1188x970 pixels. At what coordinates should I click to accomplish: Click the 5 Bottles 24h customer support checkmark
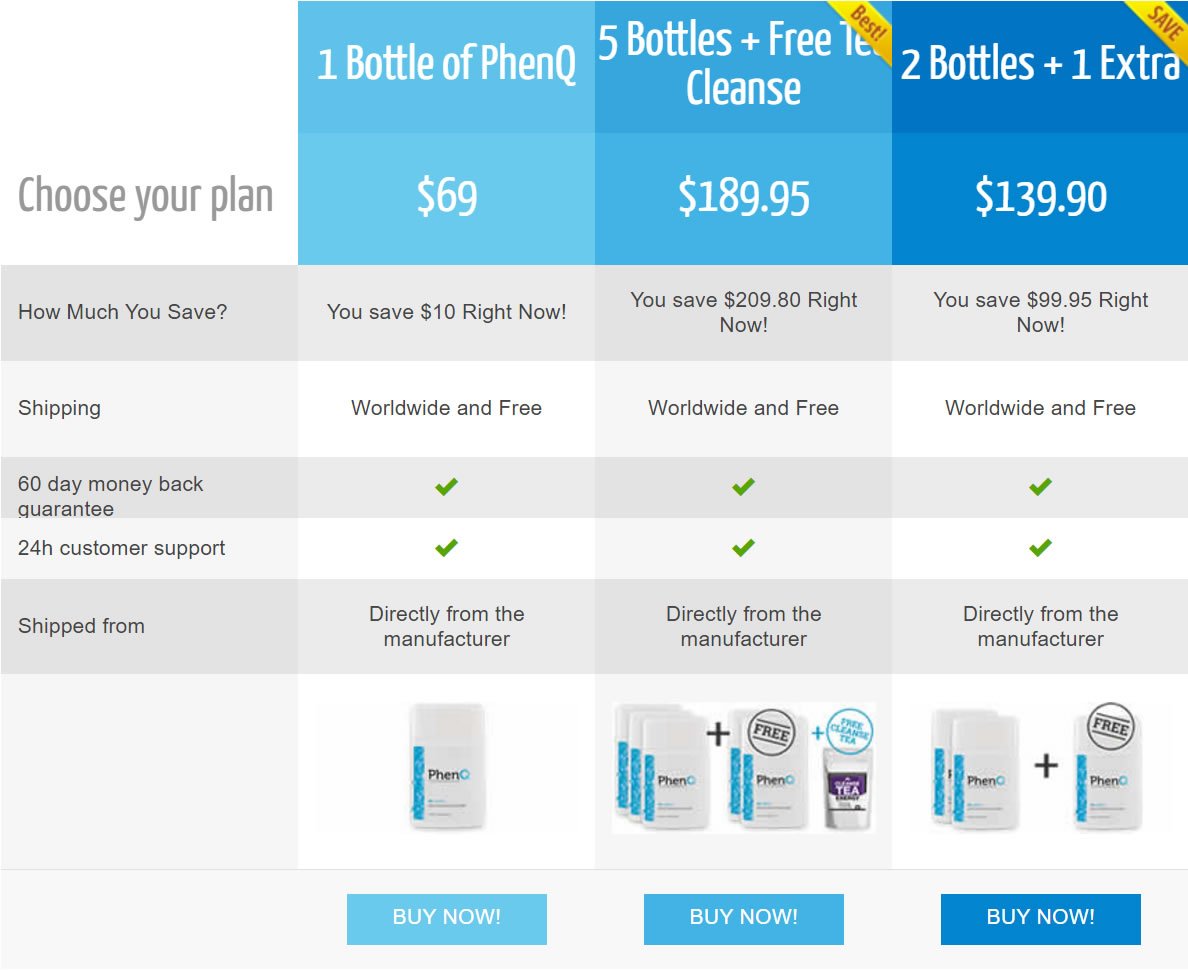click(x=743, y=547)
